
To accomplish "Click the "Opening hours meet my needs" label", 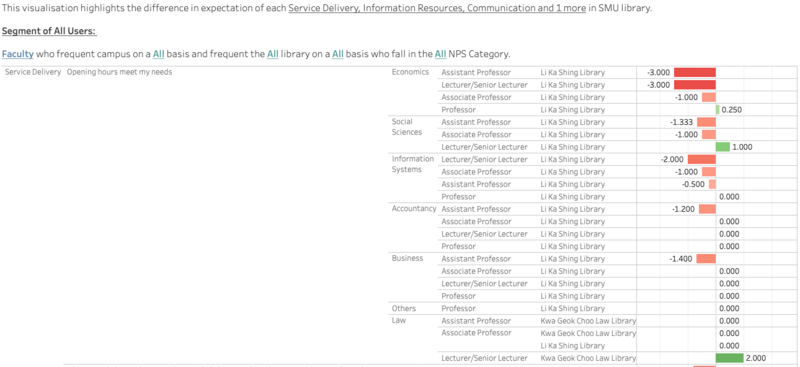I will click(x=119, y=72).
